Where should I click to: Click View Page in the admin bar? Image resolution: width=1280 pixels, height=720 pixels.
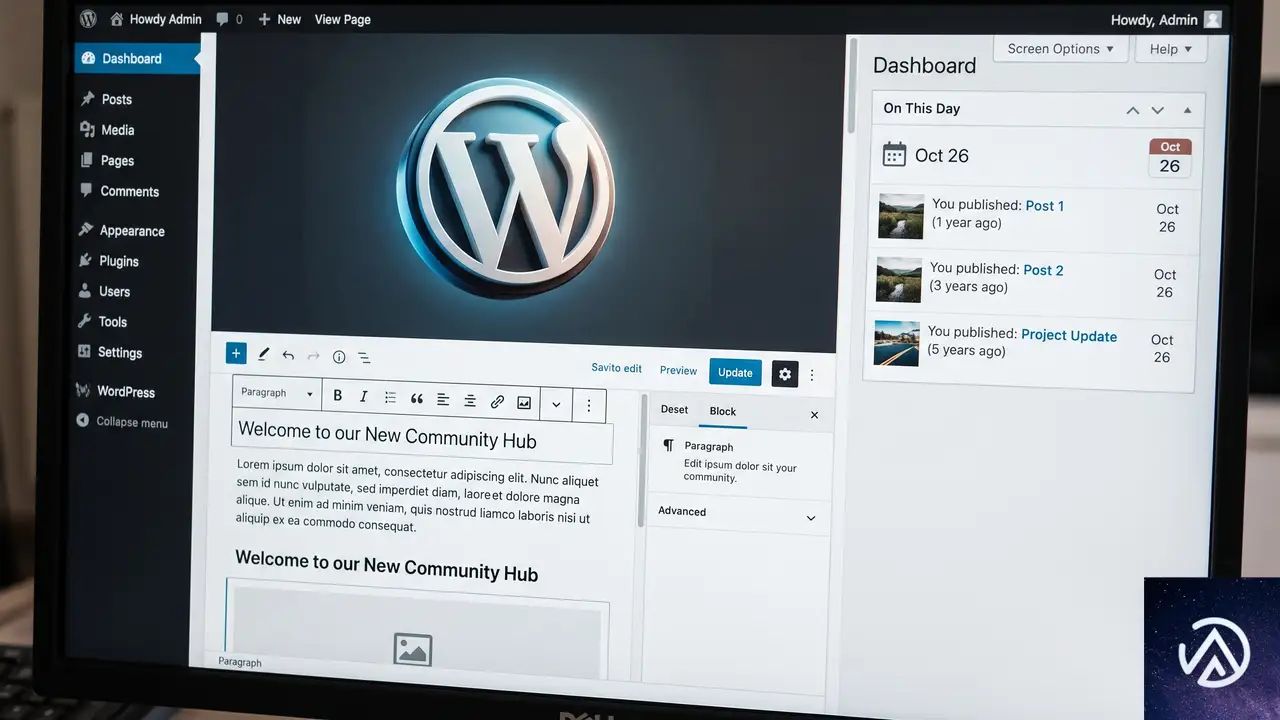(x=343, y=19)
